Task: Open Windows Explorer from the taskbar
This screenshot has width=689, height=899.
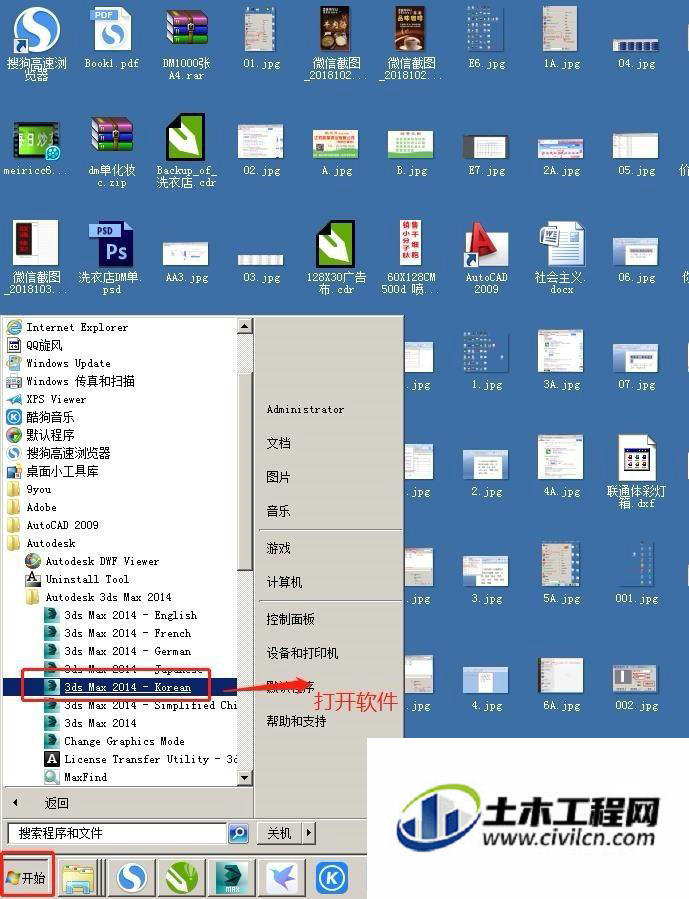Action: point(80,877)
